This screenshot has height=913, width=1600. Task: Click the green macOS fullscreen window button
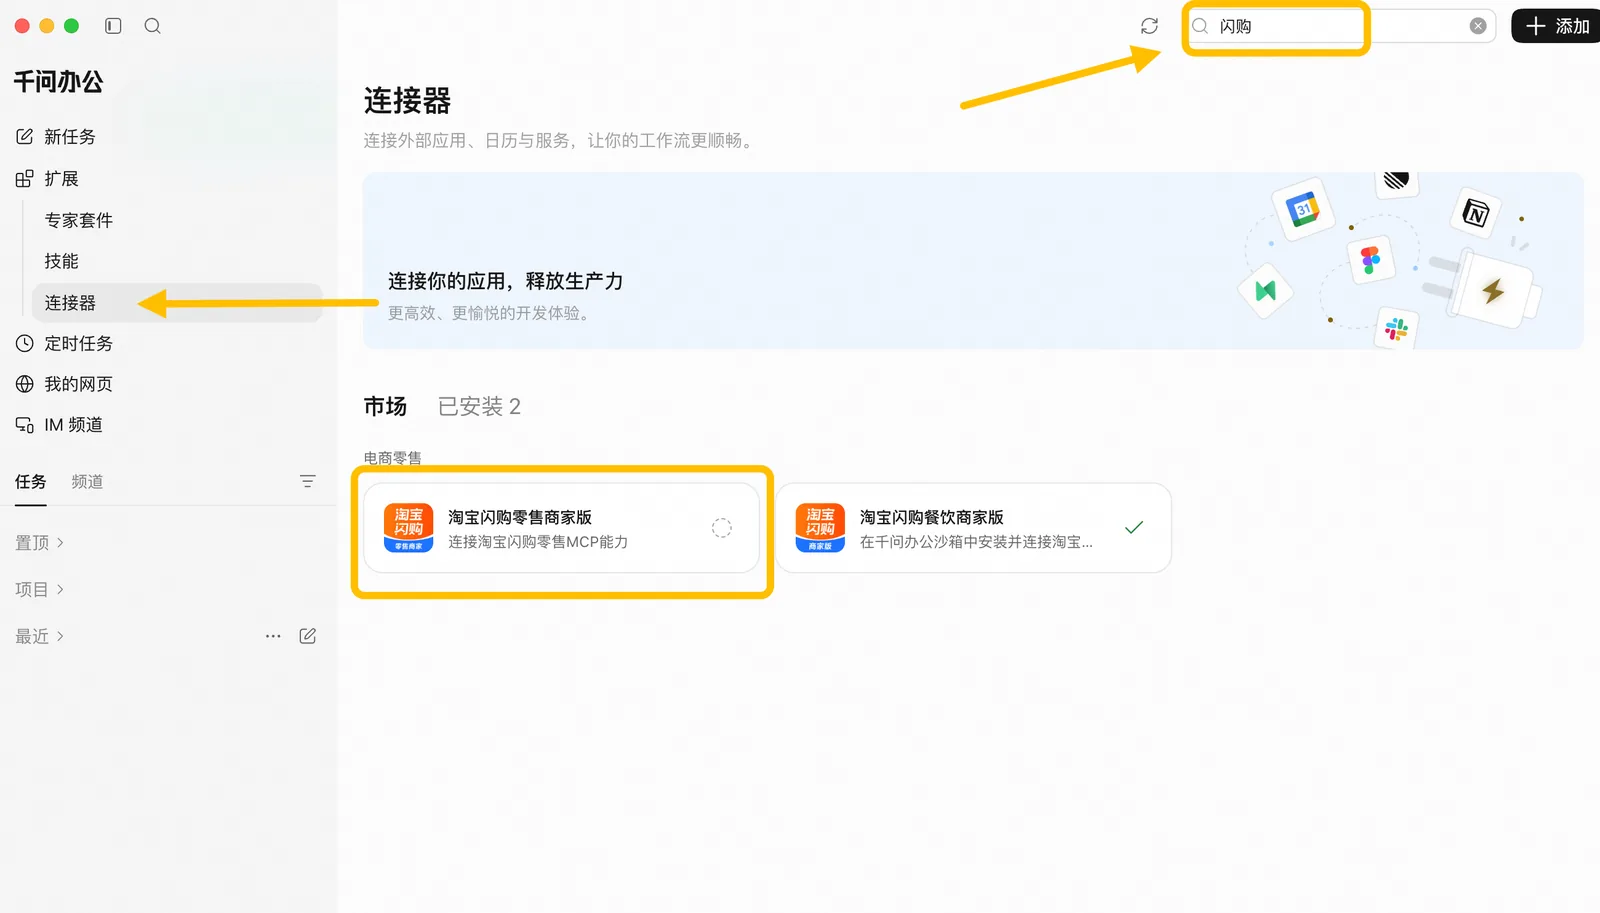71,26
